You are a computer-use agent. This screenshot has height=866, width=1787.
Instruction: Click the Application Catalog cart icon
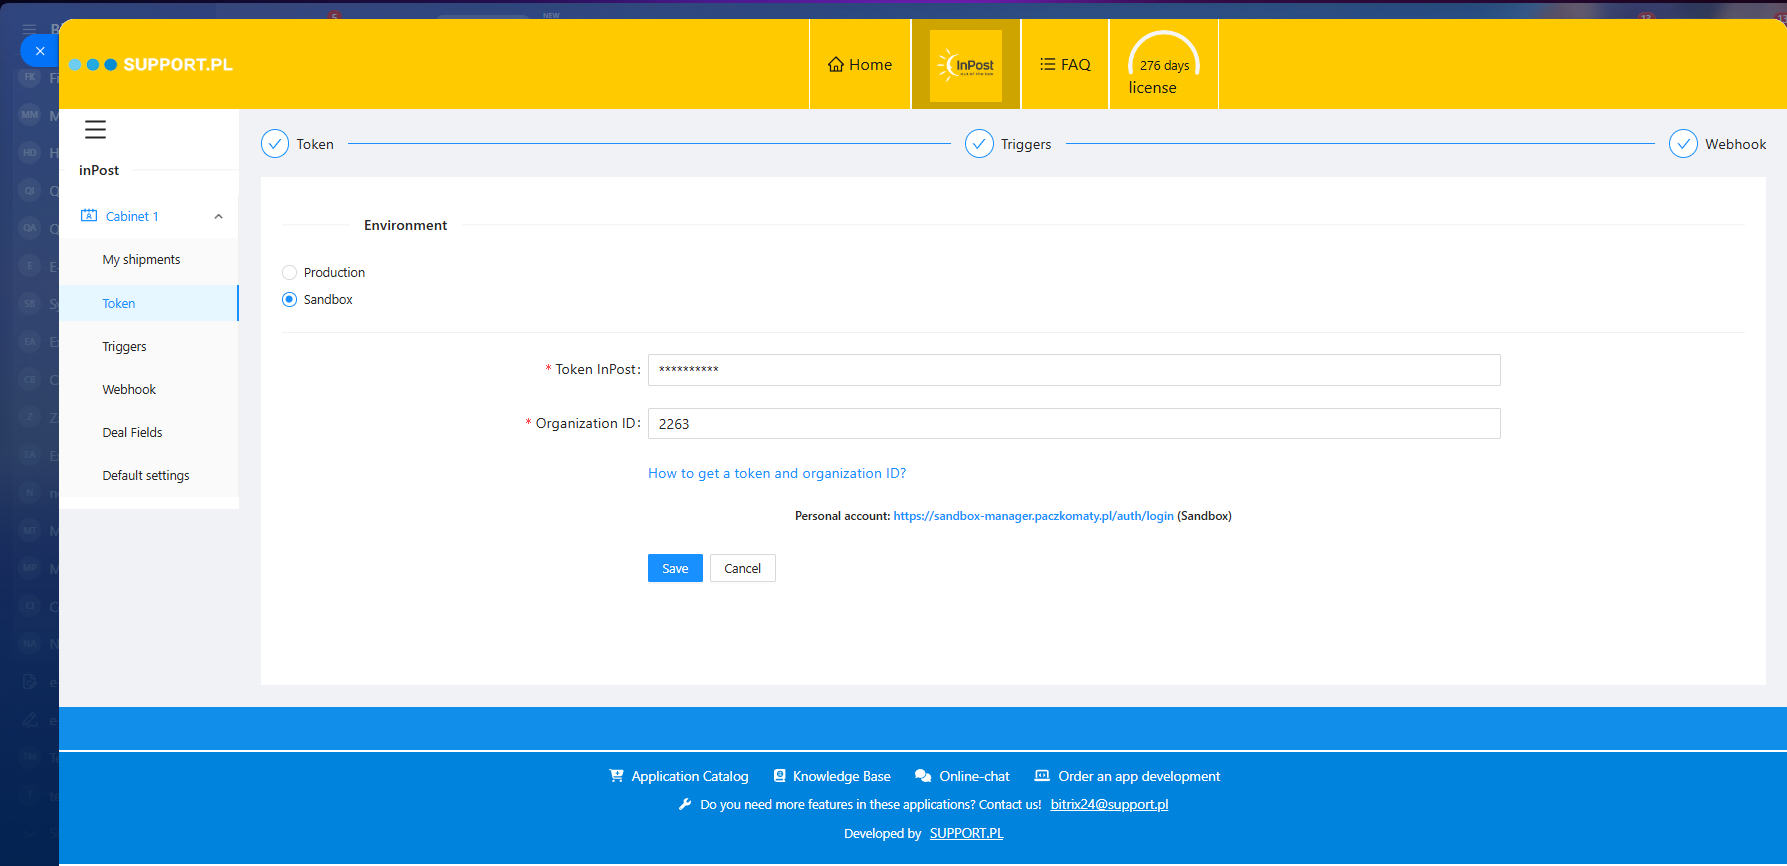click(616, 776)
